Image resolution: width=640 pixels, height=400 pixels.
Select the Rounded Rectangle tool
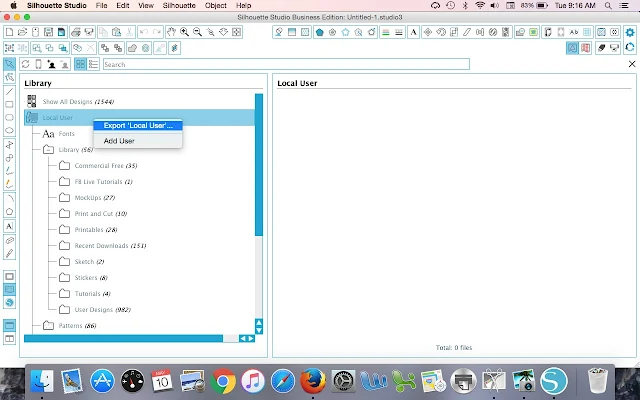[9, 118]
